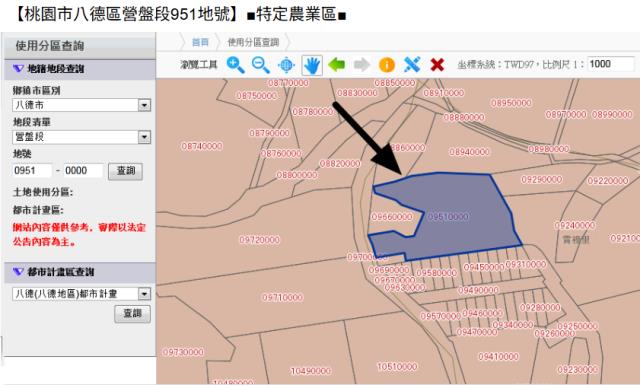This screenshot has height=388, width=640.
Task: Click parcel label 10510000 on map
Action: pos(397,367)
